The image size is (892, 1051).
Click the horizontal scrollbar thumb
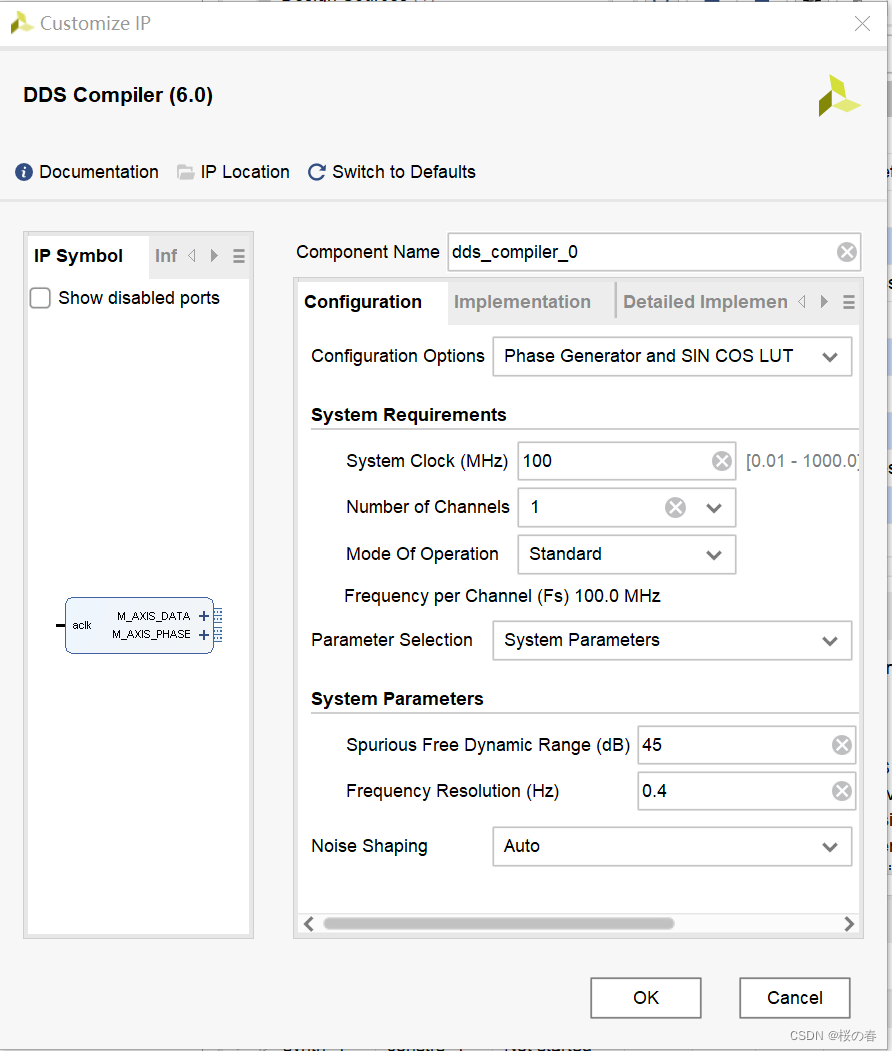point(499,924)
